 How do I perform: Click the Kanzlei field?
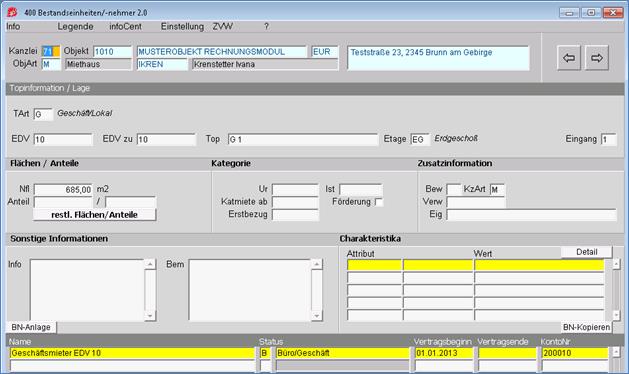point(51,52)
